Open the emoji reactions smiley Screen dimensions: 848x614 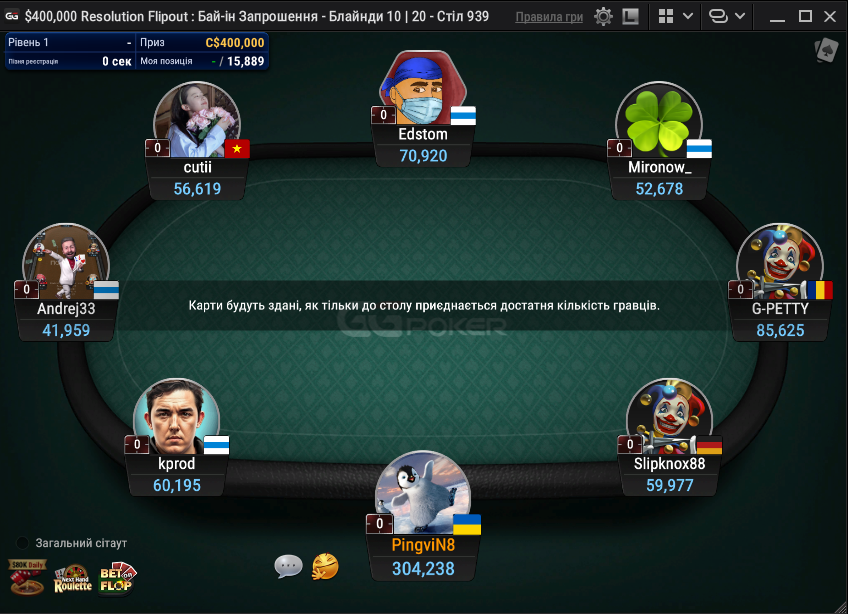point(325,566)
